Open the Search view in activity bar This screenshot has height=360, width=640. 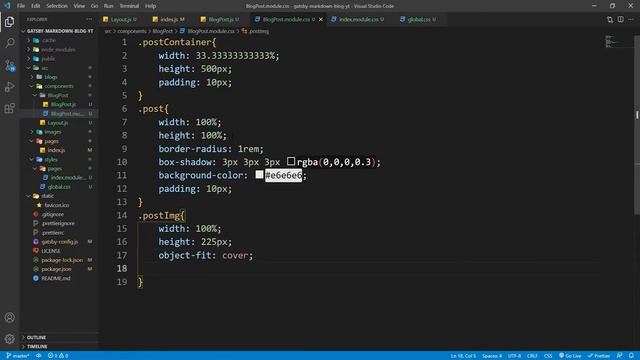[x=9, y=43]
